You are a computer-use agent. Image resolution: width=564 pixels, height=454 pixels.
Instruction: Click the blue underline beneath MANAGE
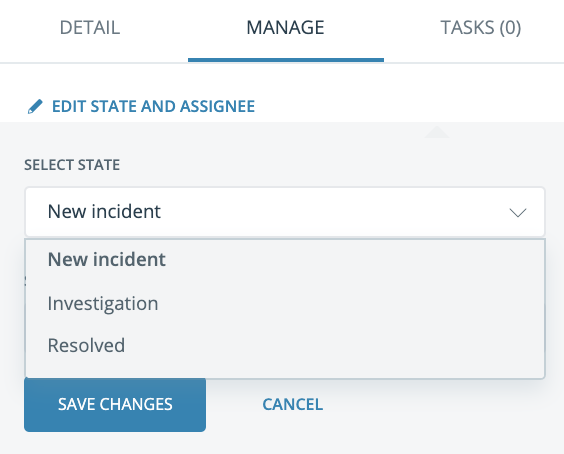(x=286, y=60)
